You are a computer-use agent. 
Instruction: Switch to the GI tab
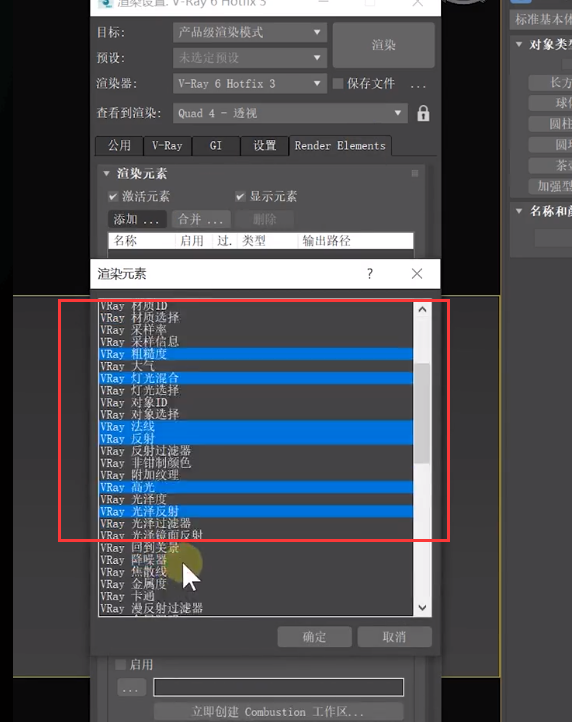[216, 146]
